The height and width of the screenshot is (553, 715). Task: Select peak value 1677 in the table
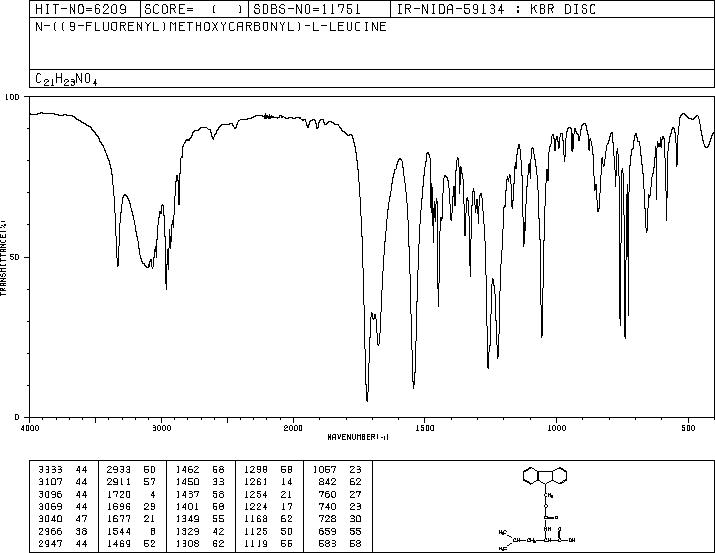pos(119,519)
